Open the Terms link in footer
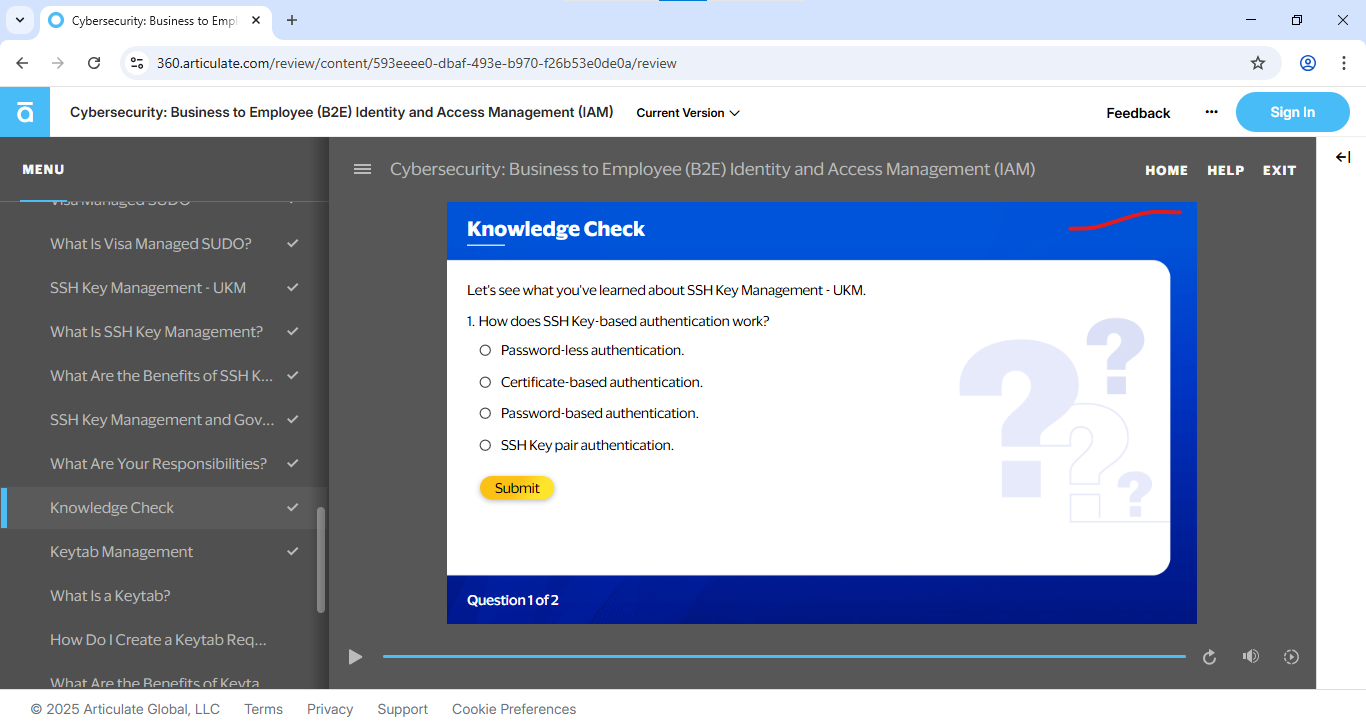The width and height of the screenshot is (1366, 728). (x=263, y=709)
